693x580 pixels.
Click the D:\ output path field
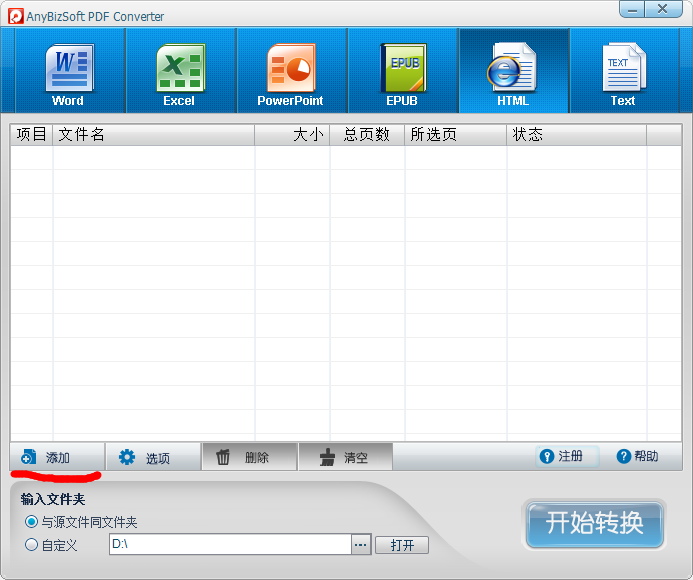pos(230,544)
